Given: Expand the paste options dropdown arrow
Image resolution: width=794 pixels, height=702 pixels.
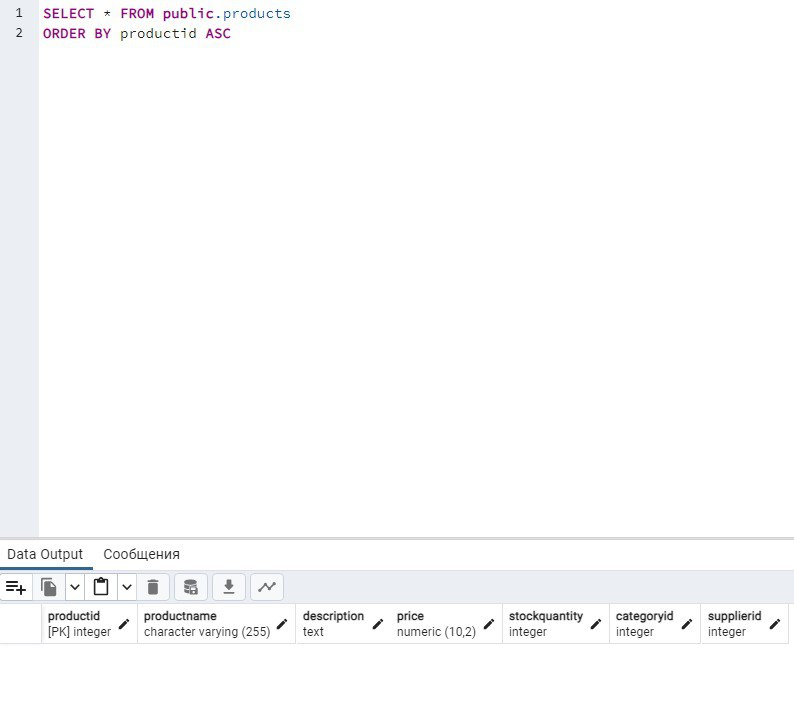Looking at the screenshot, I should pos(127,587).
